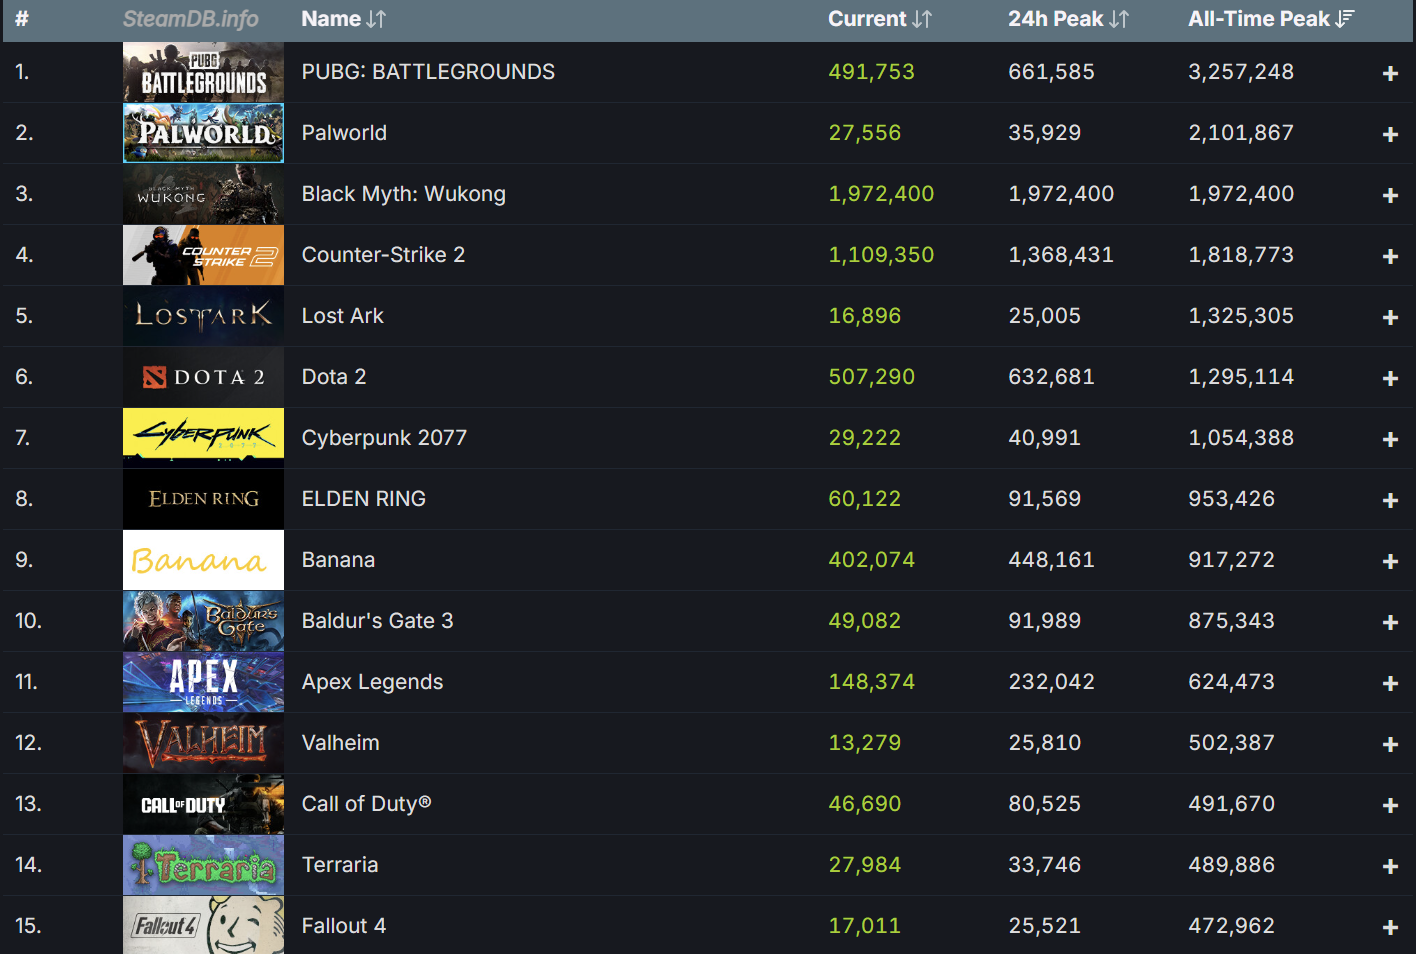The image size is (1416, 954).
Task: Open the Banana name link
Action: point(338,560)
